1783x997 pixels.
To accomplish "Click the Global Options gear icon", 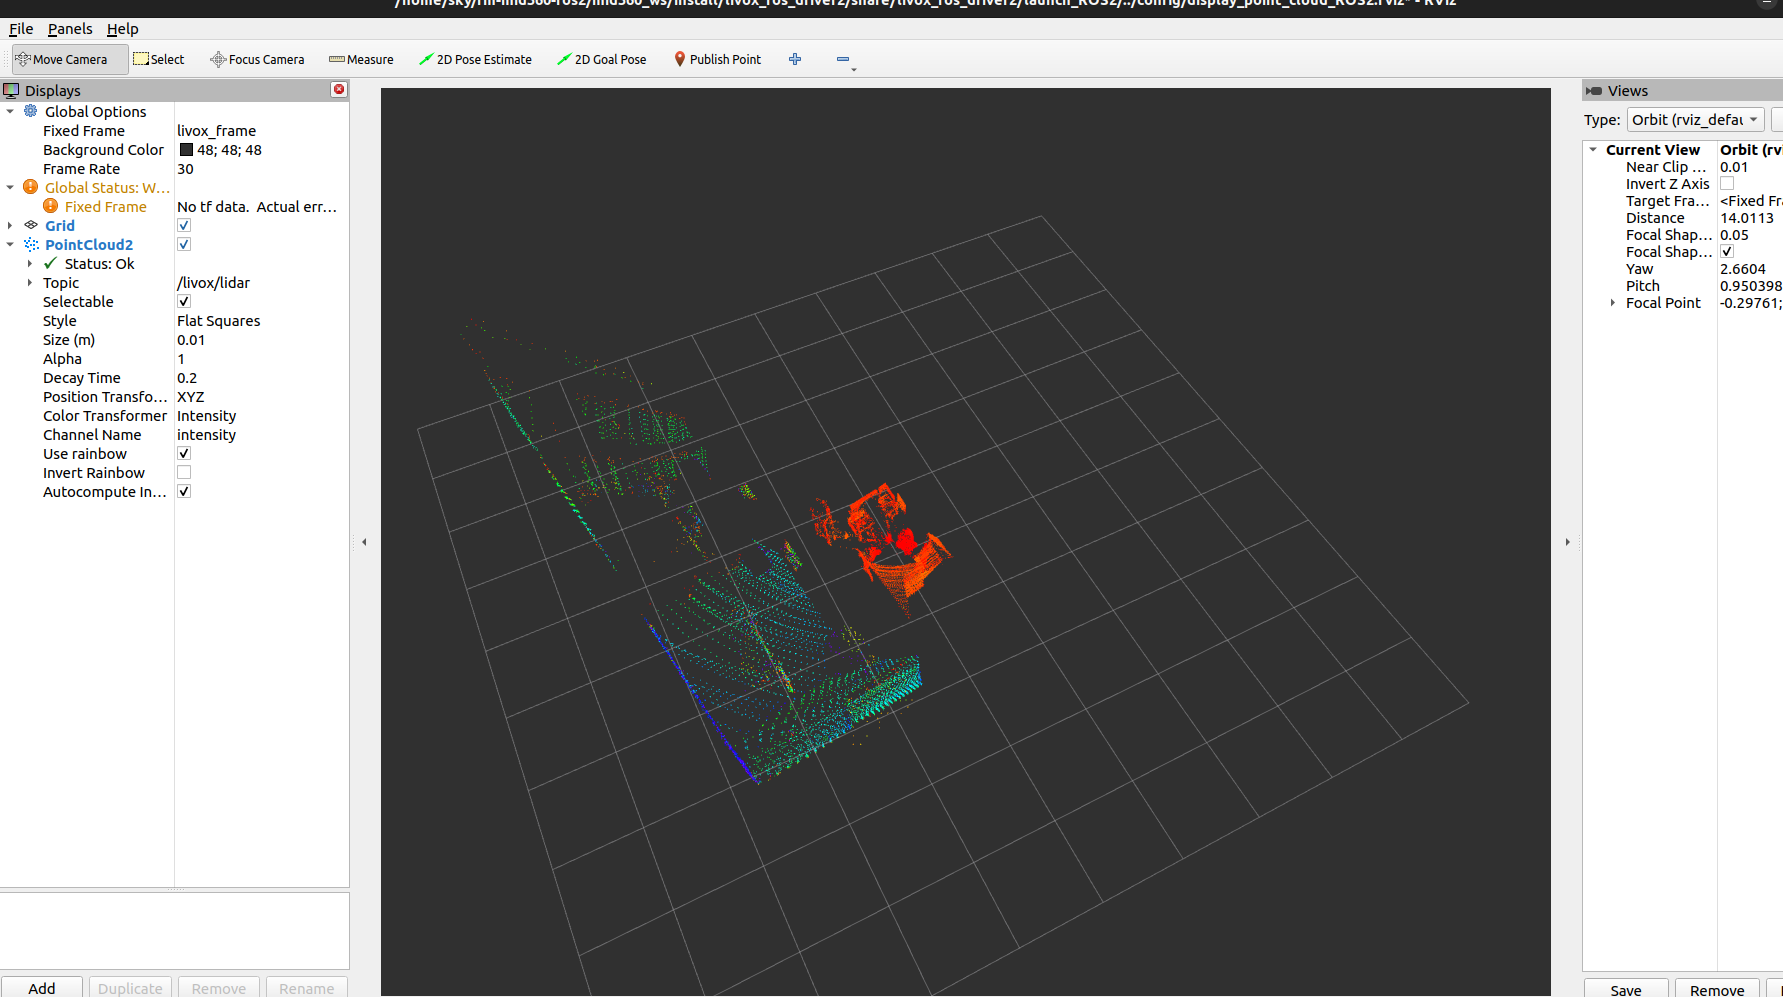I will point(31,111).
